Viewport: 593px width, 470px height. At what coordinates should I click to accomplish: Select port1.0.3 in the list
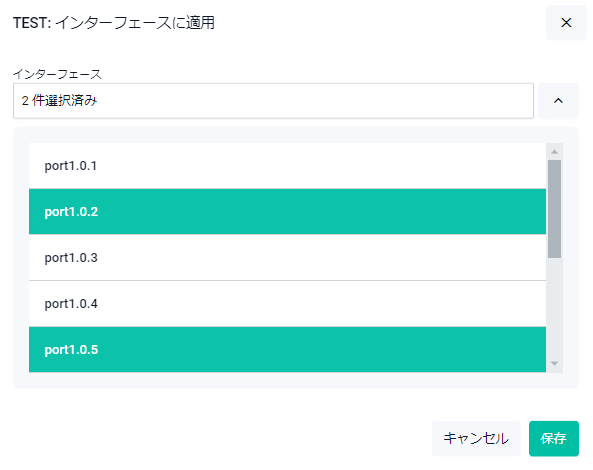click(287, 257)
